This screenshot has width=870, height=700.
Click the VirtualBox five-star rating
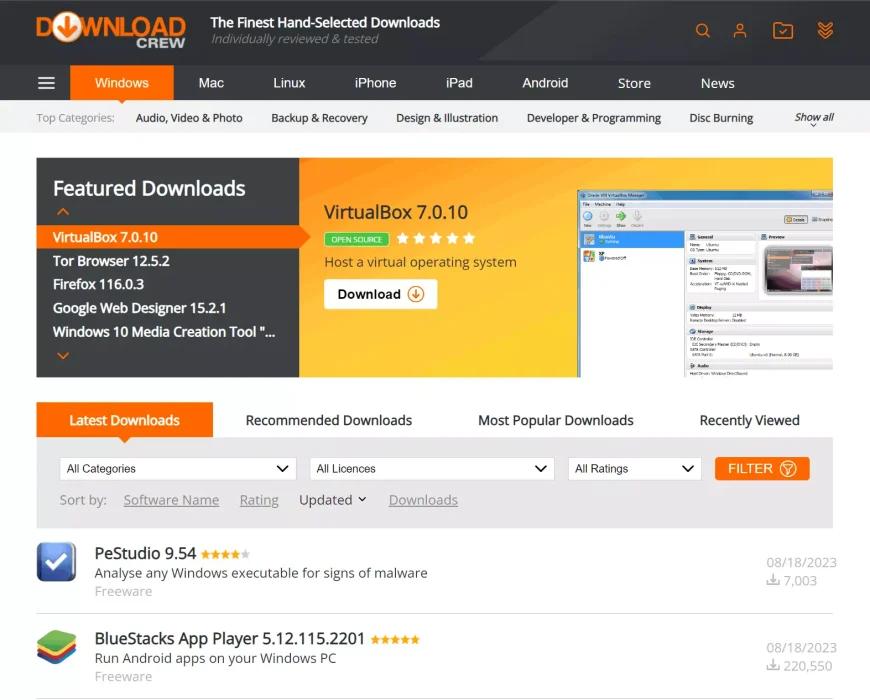pyautogui.click(x=436, y=239)
